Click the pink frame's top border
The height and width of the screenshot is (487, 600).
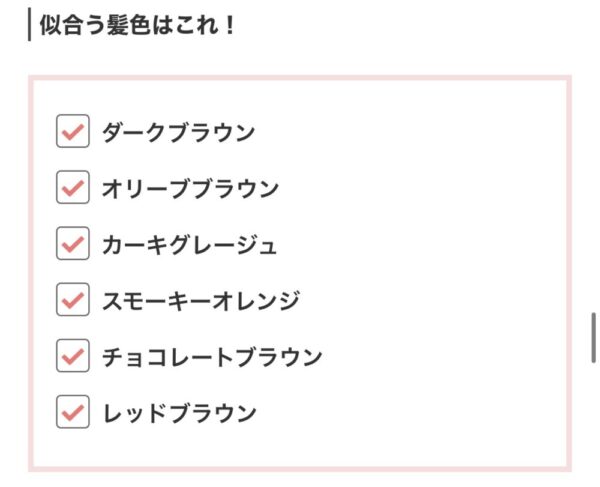tap(300, 78)
